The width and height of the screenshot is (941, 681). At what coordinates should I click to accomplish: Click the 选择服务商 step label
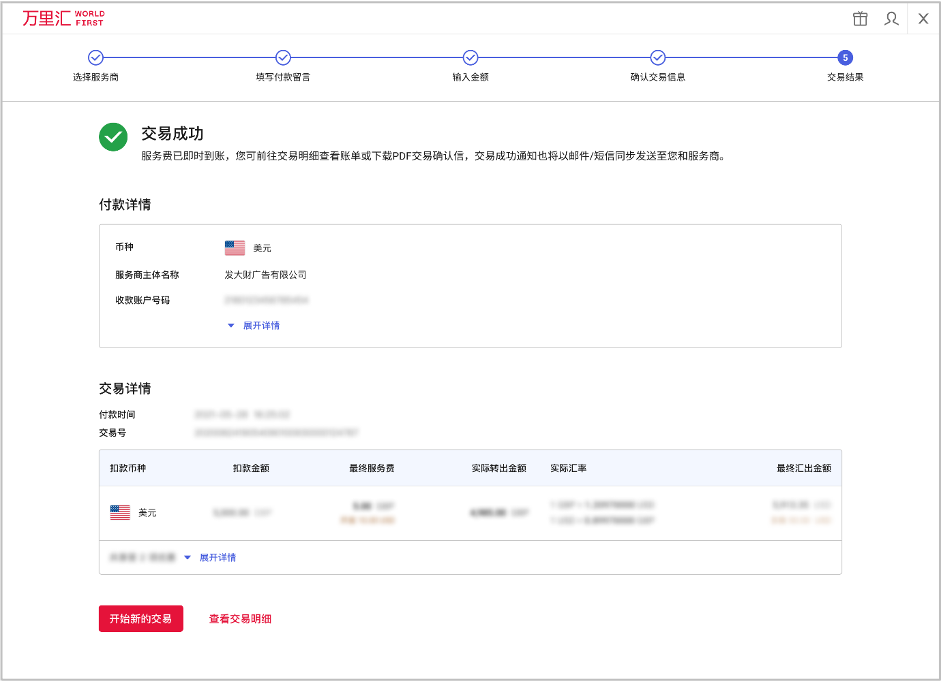pos(96,75)
